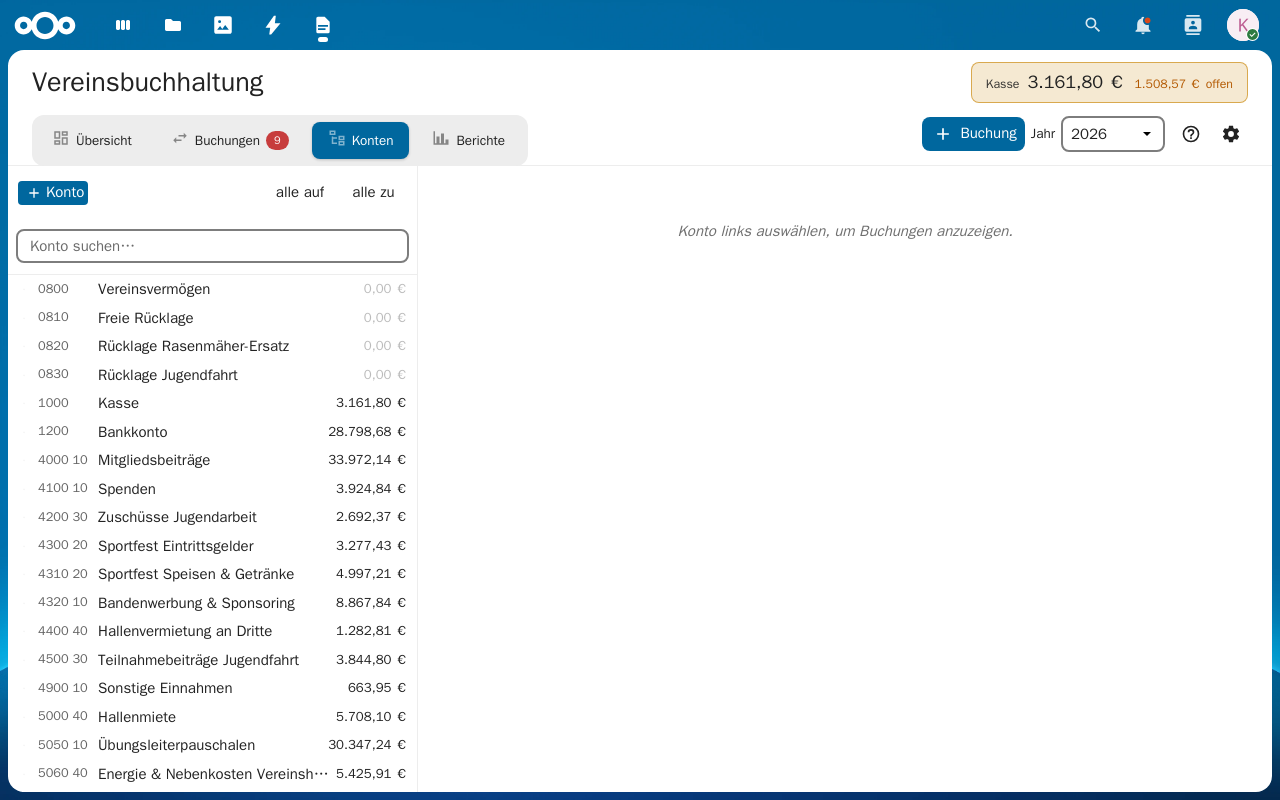Select account Energie & Nebenkosten Vereinsh…
The image size is (1280, 800).
tap(212, 774)
